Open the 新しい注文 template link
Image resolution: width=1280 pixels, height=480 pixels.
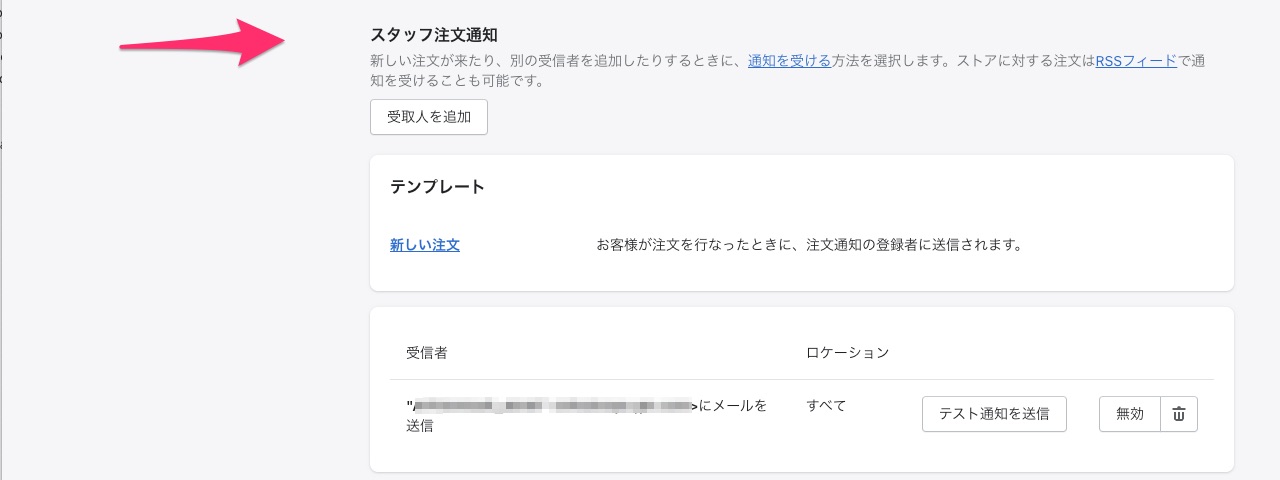tap(425, 244)
